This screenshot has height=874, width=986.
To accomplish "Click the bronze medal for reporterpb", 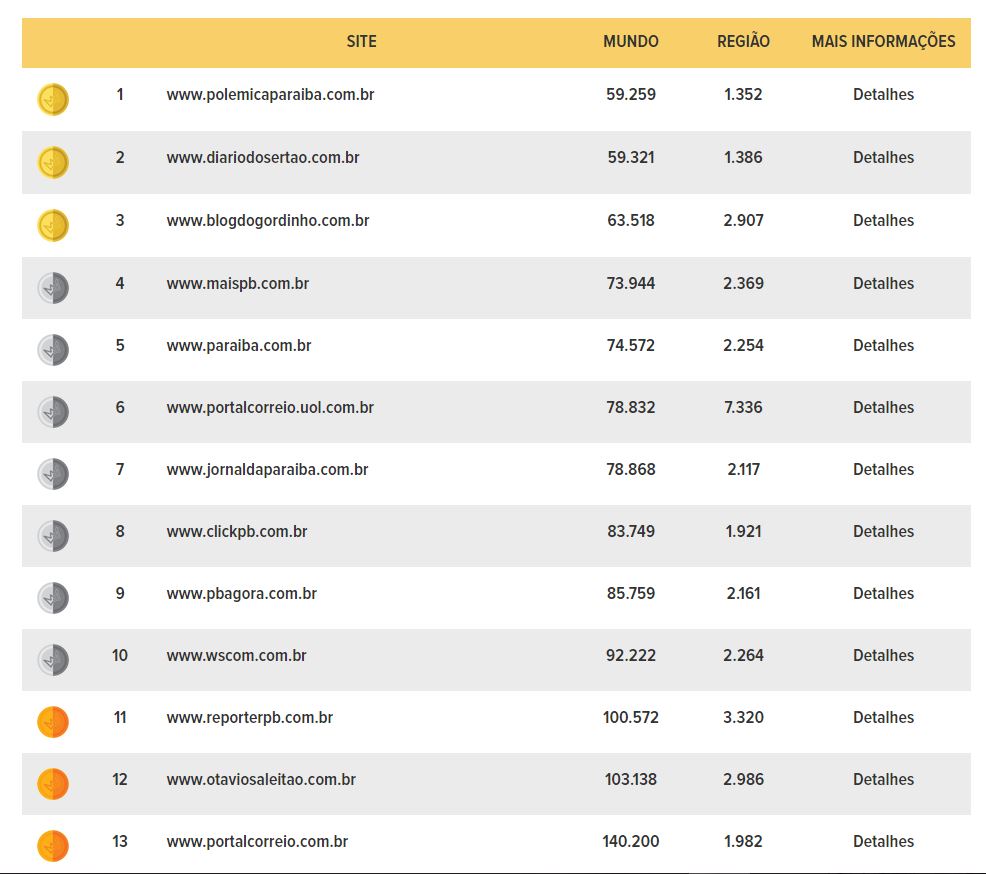I will (x=53, y=722).
